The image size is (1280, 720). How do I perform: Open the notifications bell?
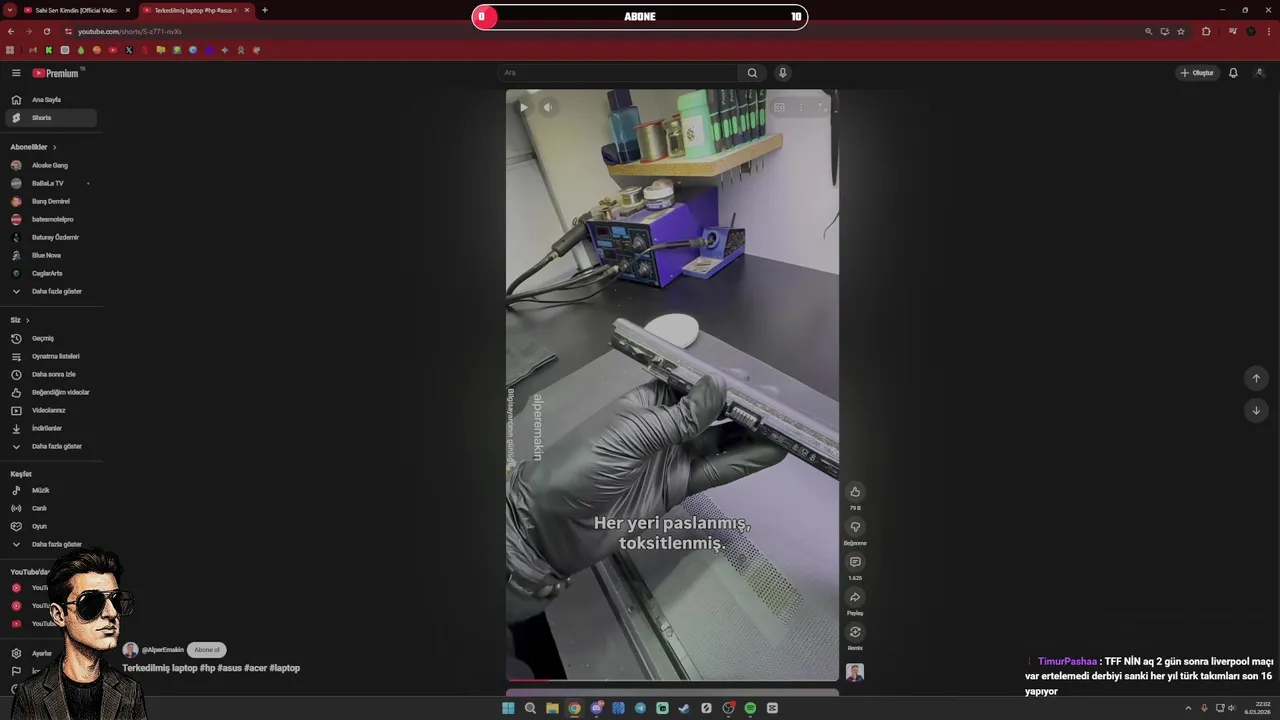(1233, 73)
